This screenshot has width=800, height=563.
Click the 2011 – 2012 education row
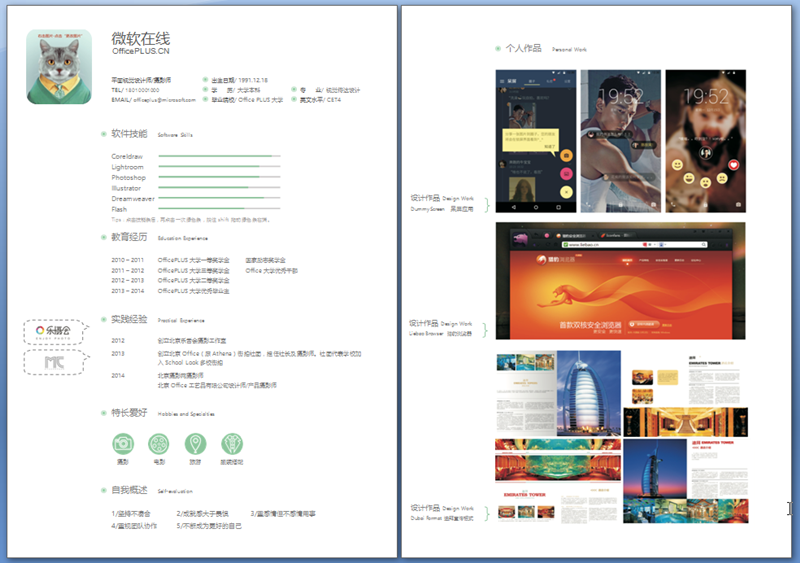(205, 271)
